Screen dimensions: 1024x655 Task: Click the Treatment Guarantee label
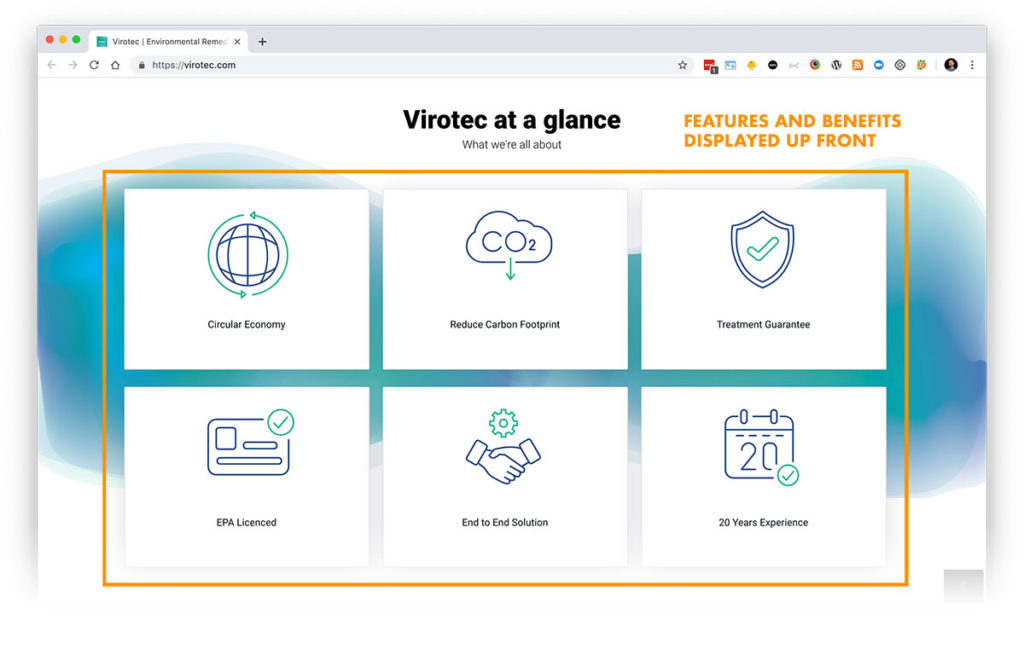(x=763, y=325)
